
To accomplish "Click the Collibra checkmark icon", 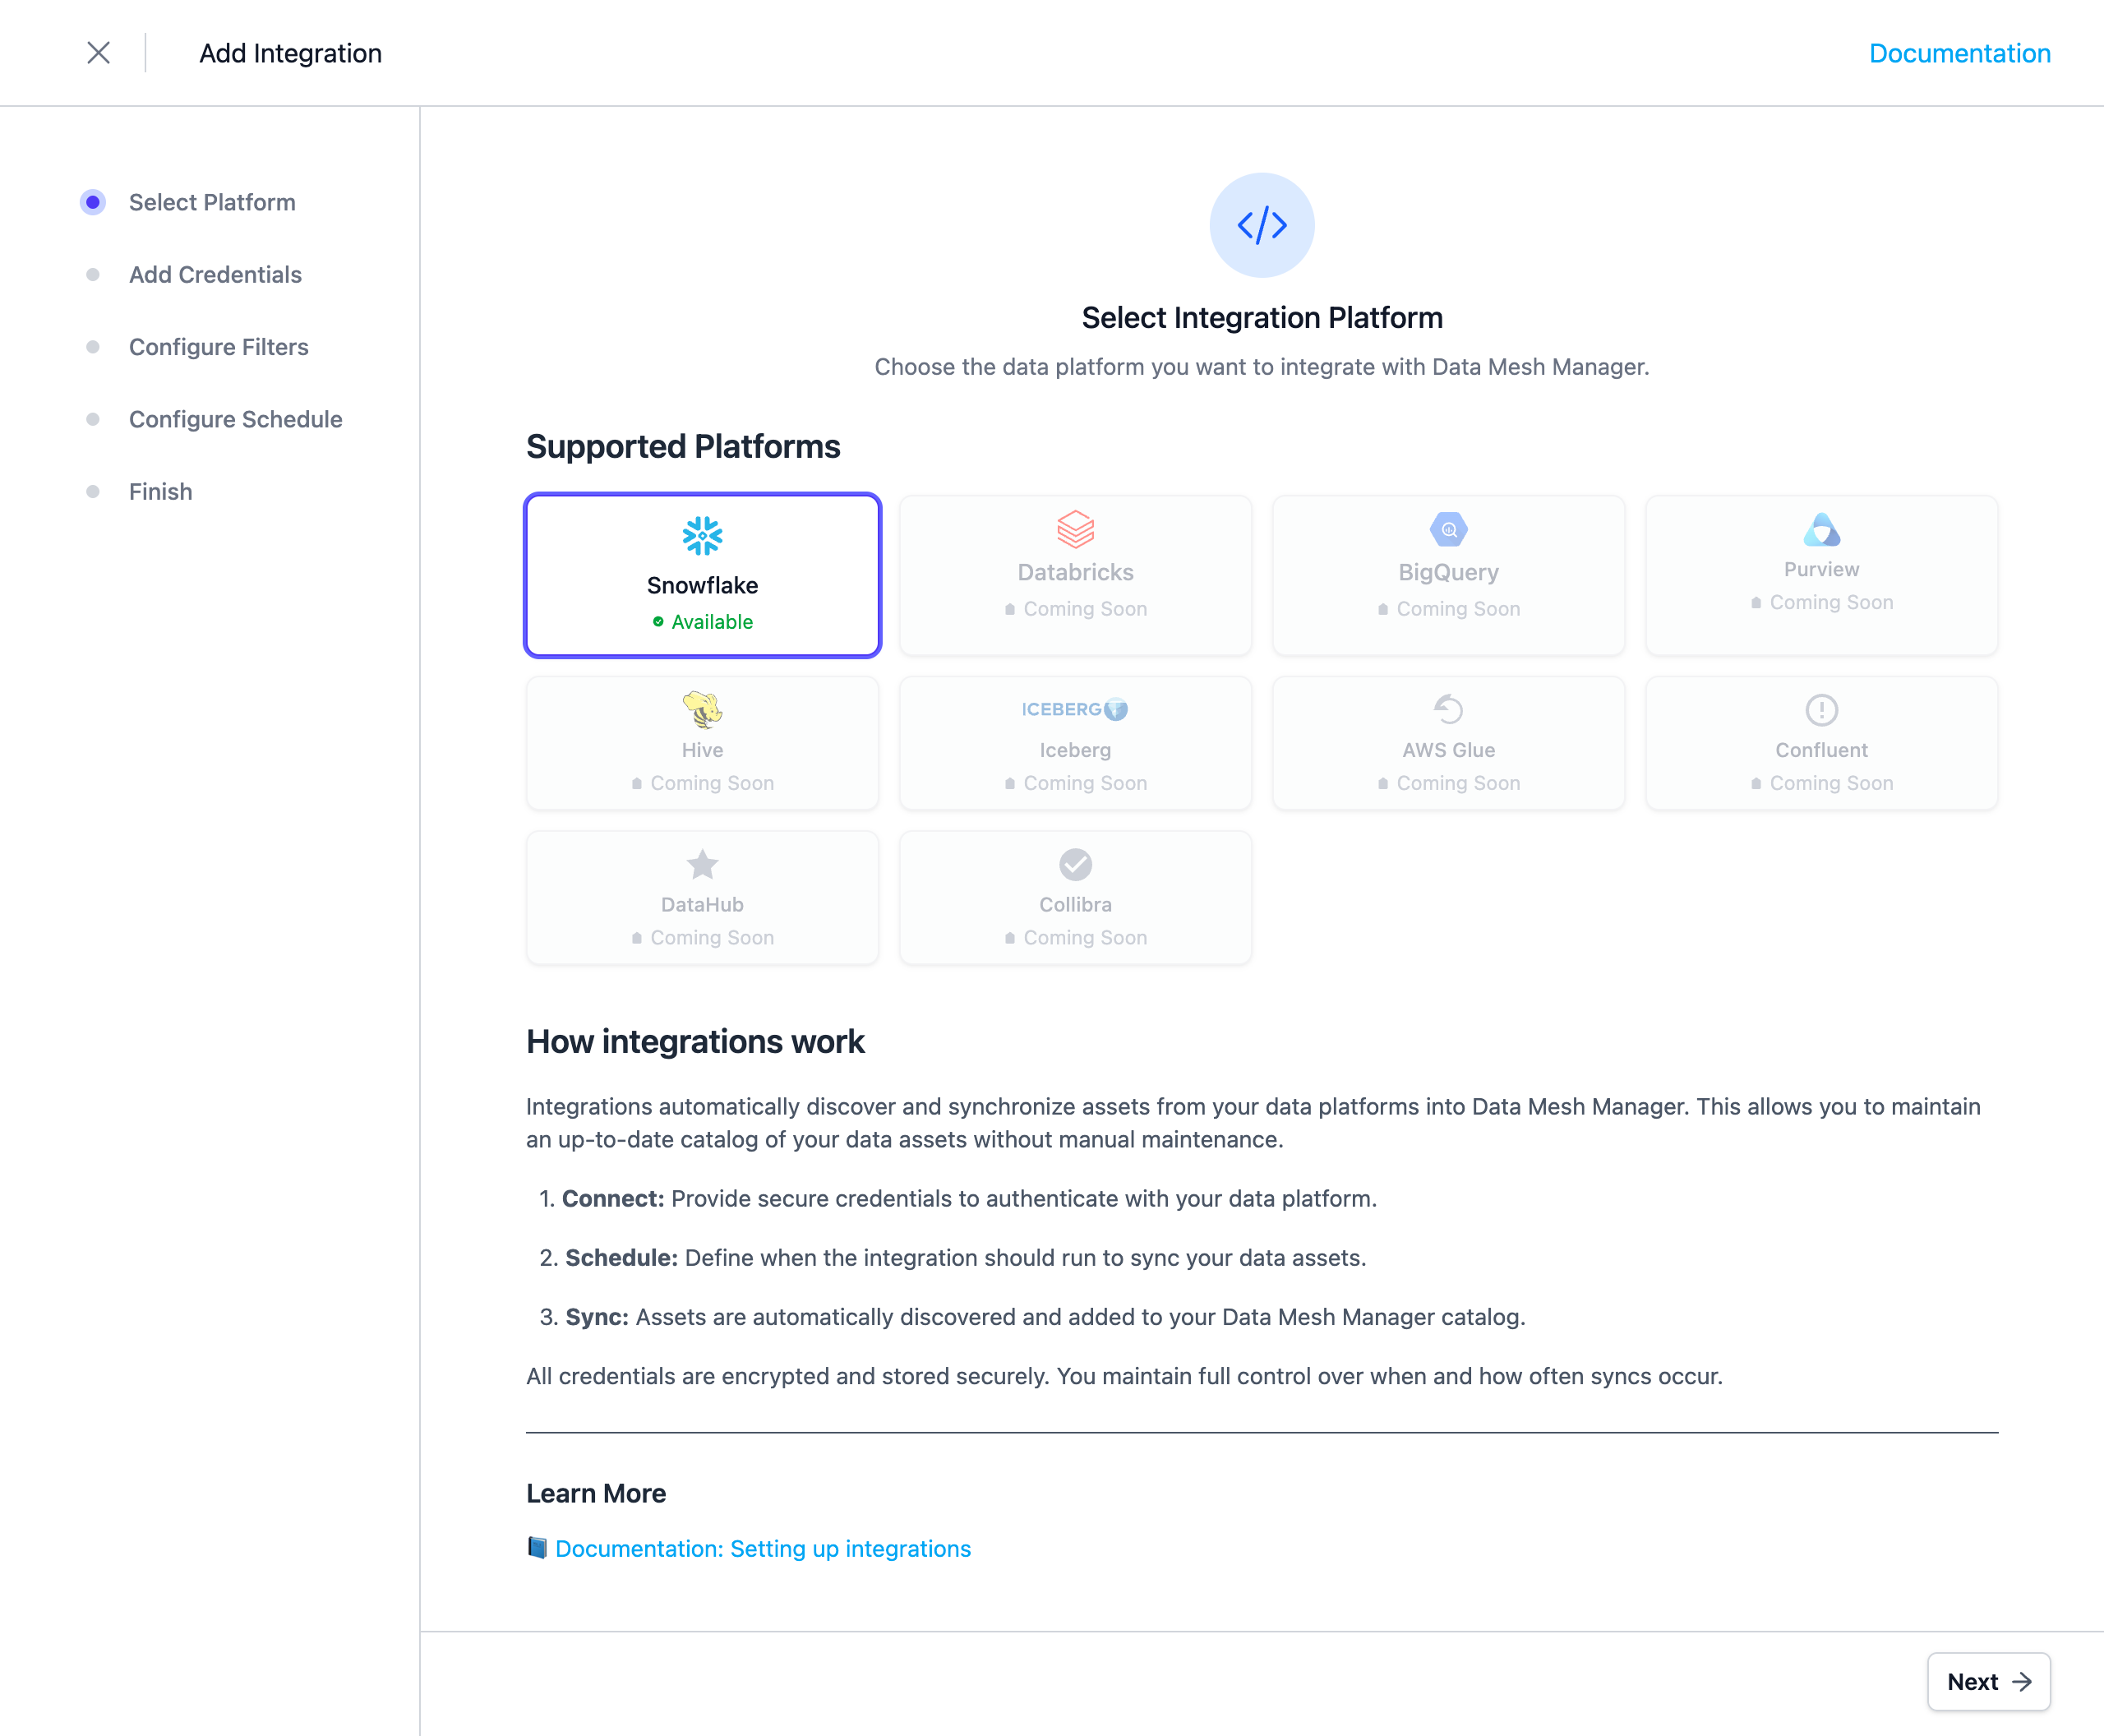I will (x=1075, y=864).
